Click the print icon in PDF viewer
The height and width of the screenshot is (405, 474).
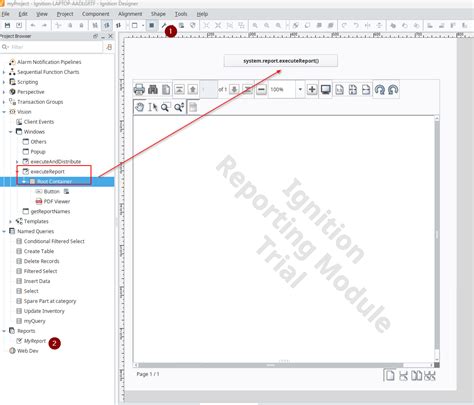point(139,89)
